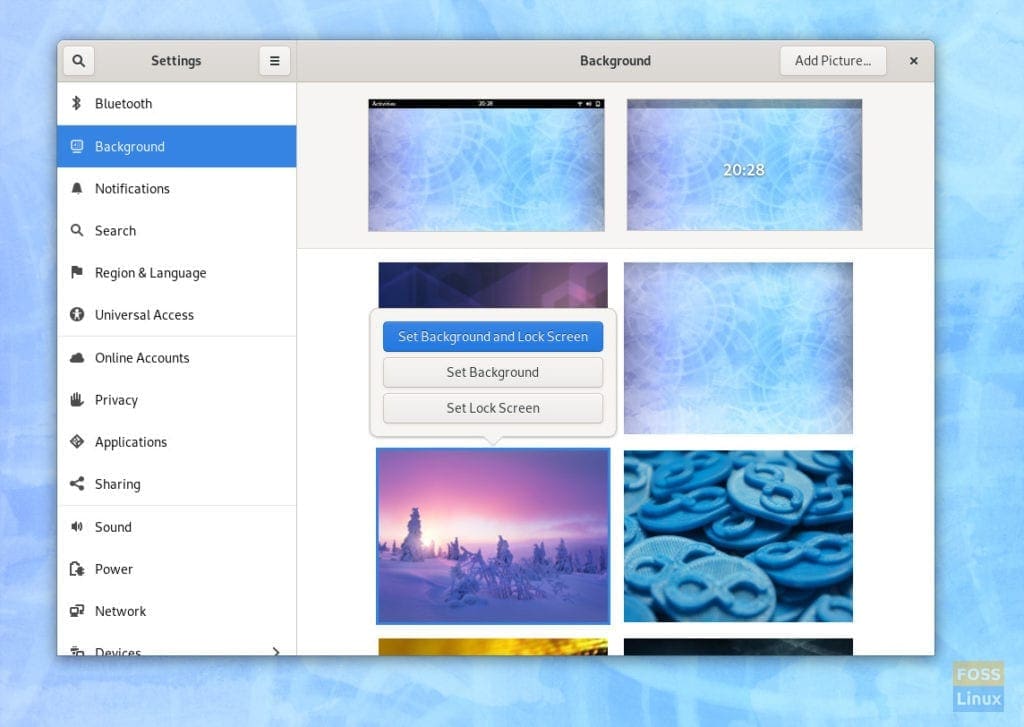Screen dimensions: 1024x727
Task: Select the blue infinity tokens wallpaper thumbnail
Action: pos(738,536)
